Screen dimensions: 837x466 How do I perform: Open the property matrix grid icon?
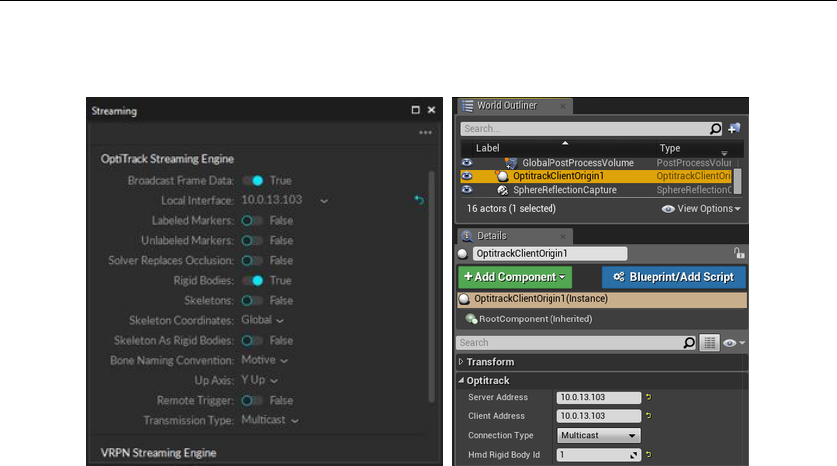coord(709,343)
